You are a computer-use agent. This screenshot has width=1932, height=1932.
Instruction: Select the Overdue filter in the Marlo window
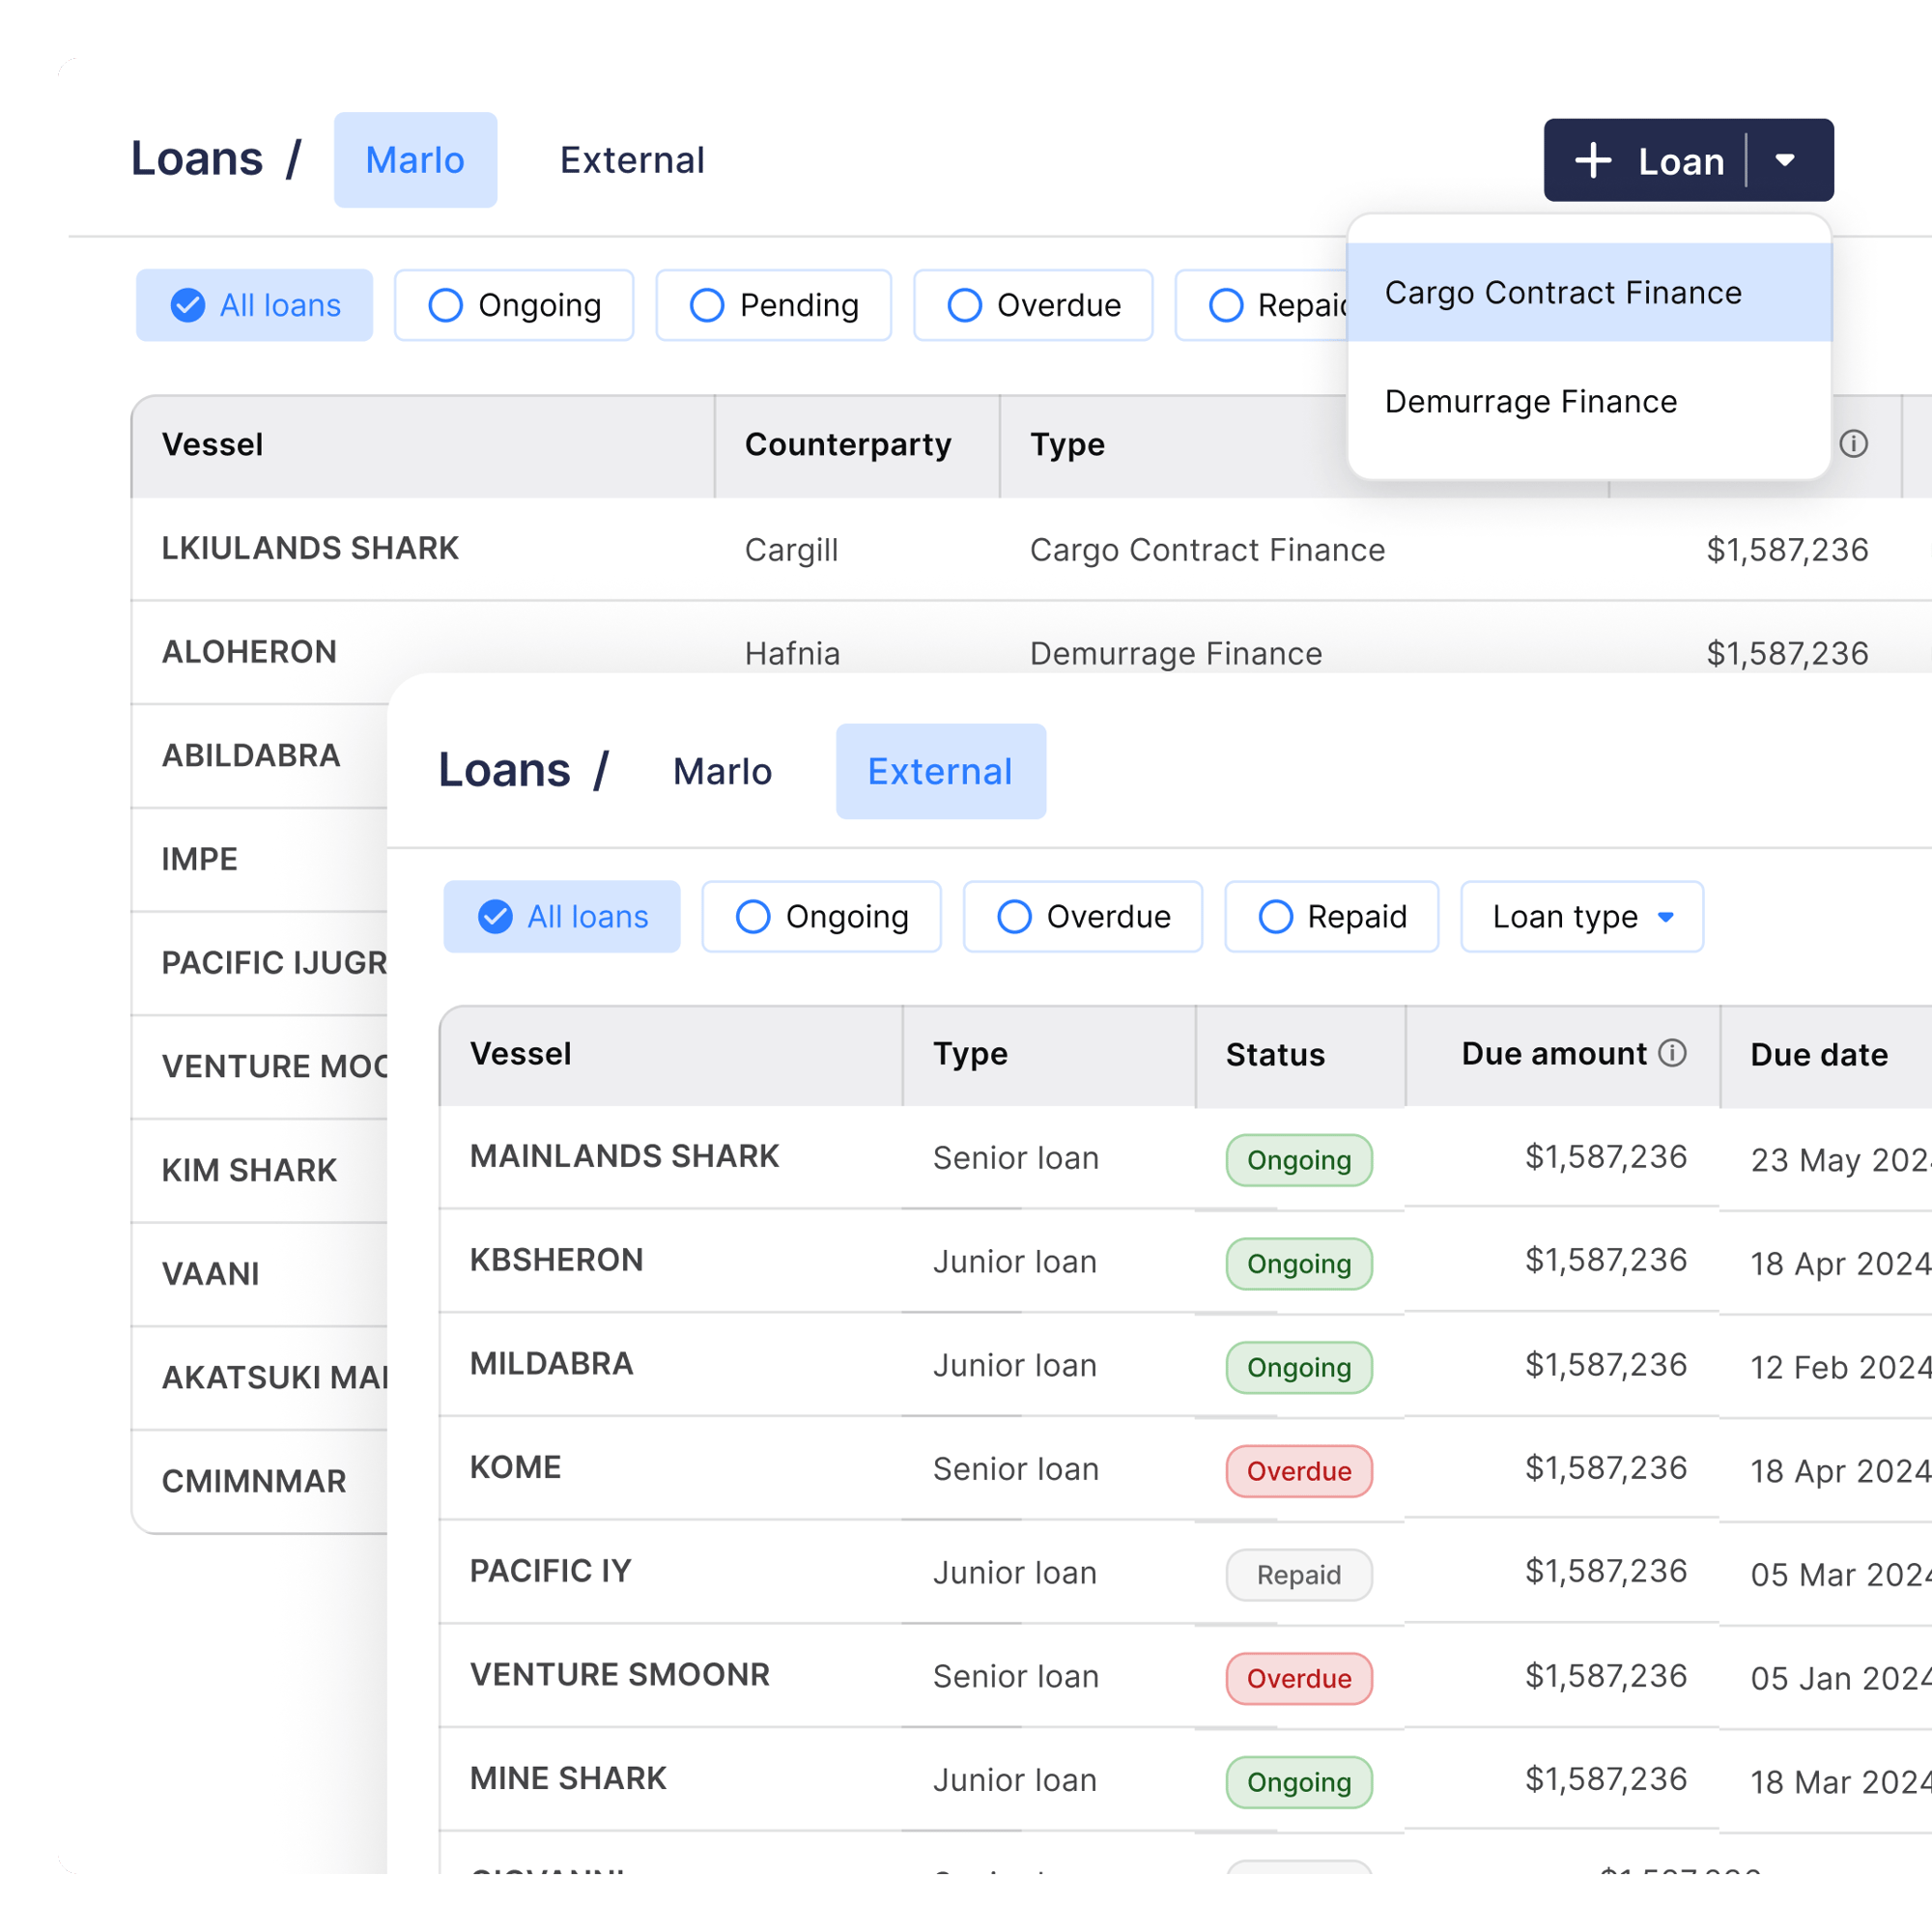1033,305
